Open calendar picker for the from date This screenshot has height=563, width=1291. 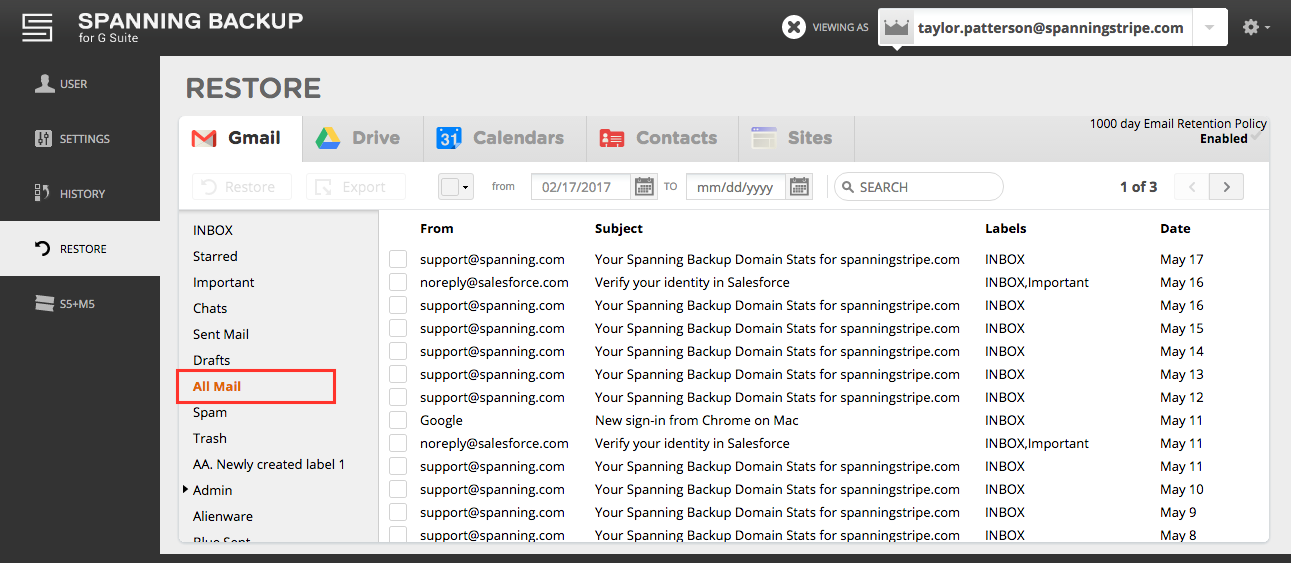(644, 187)
